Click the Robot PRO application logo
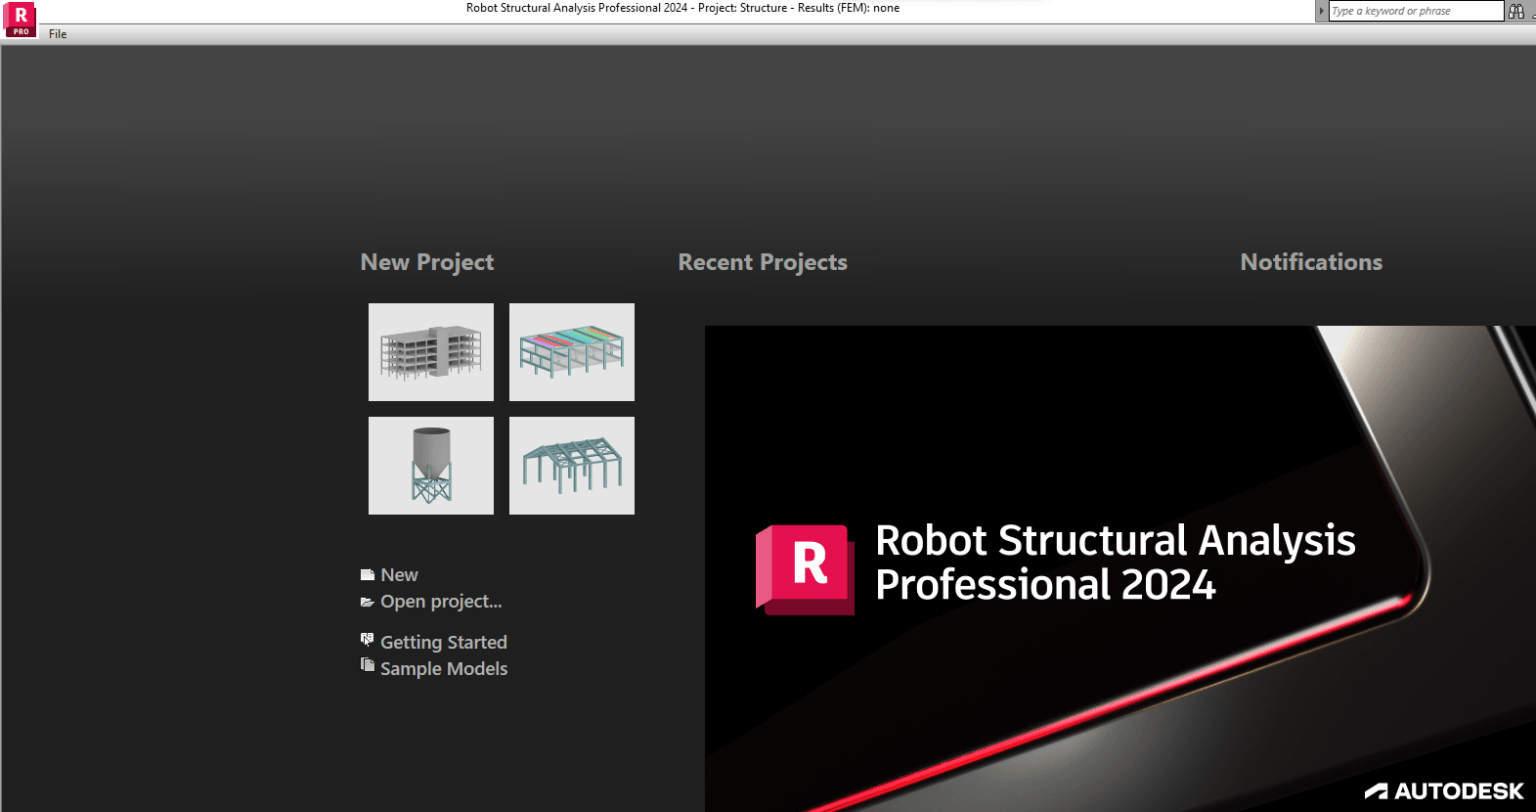Viewport: 1536px width, 812px height. click(x=20, y=20)
